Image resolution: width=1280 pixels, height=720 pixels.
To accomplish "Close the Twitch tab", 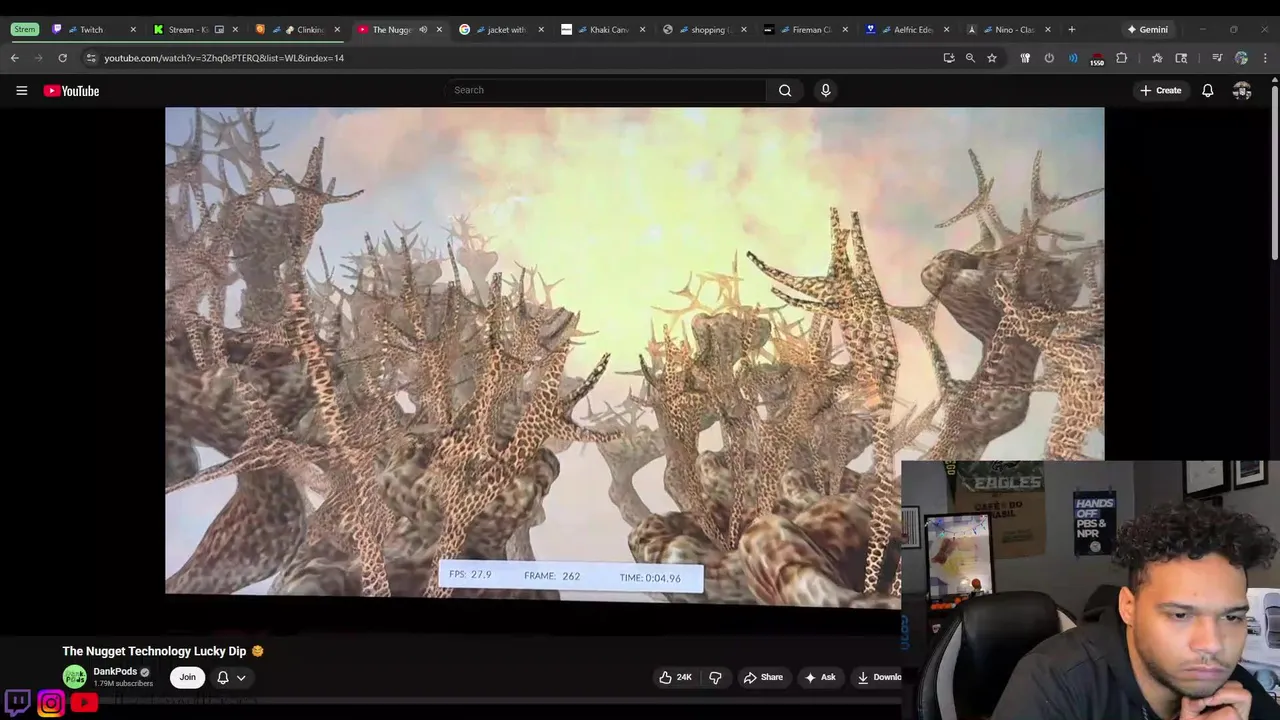I will [133, 29].
